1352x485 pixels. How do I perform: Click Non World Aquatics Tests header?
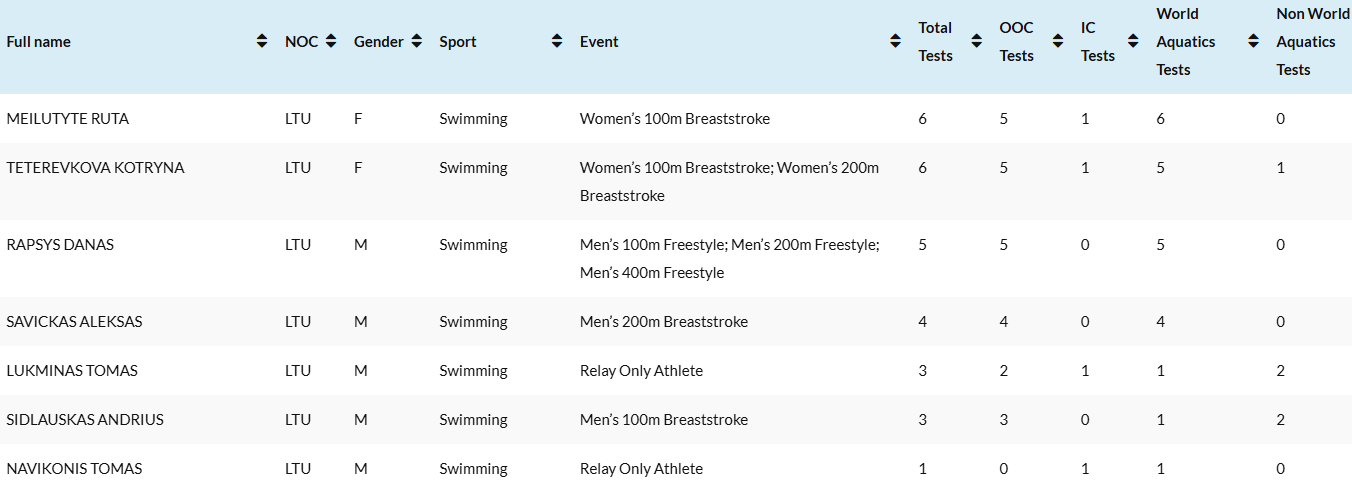pos(1312,42)
